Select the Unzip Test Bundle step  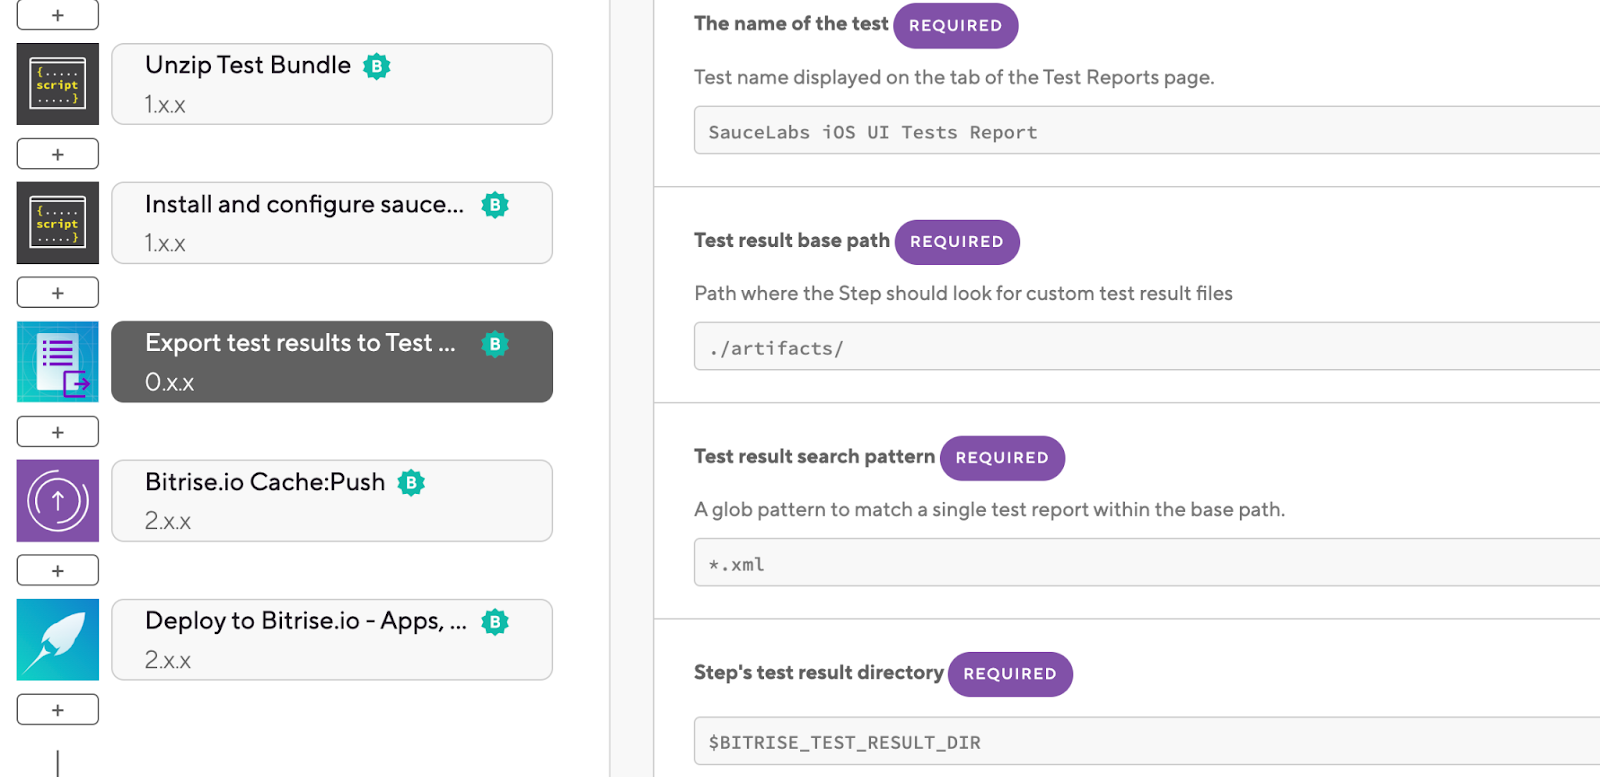pyautogui.click(x=331, y=84)
